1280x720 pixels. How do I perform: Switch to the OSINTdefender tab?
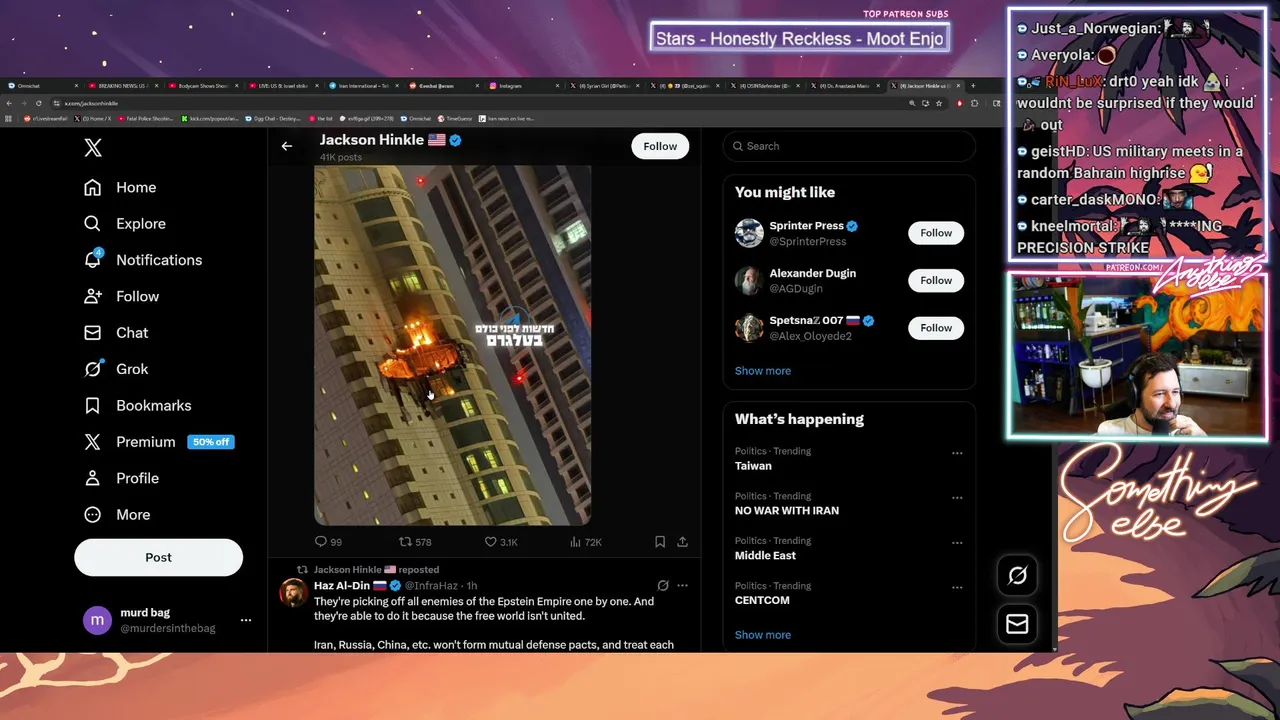tap(764, 86)
